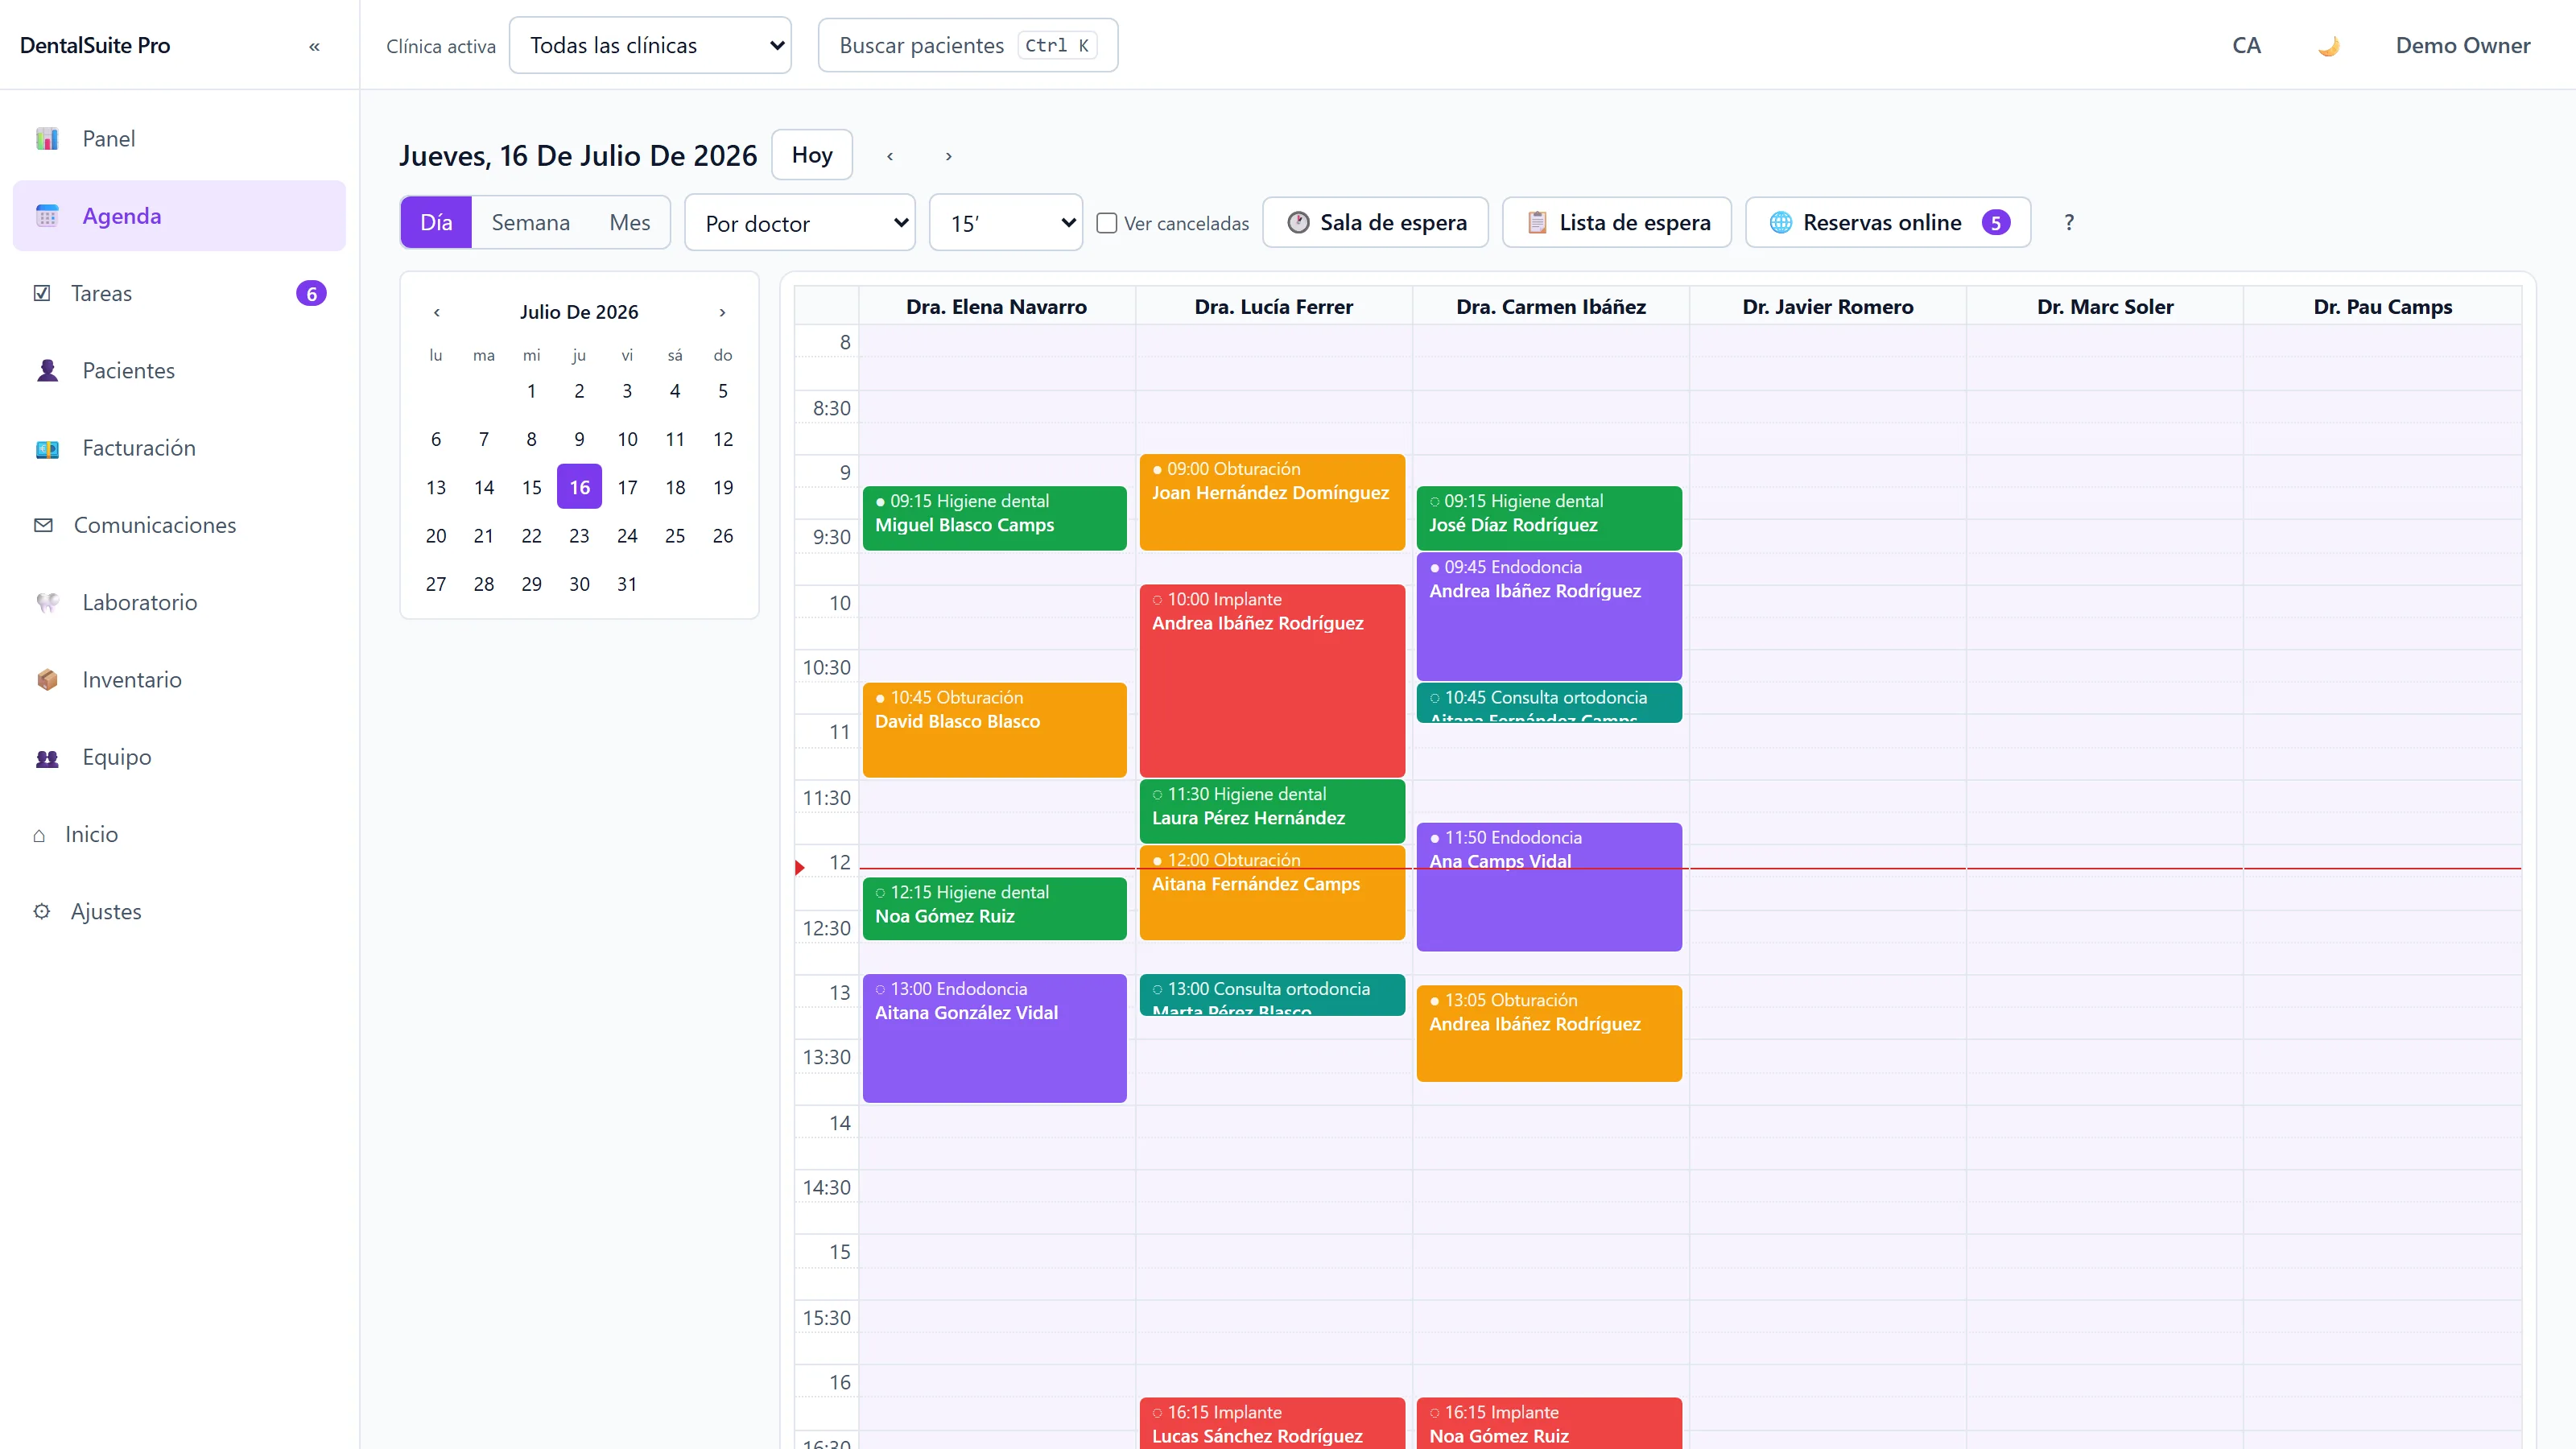Open 13:05 Obturación Andrea Ibáñez Rodríguez appointment

click(x=1549, y=1033)
